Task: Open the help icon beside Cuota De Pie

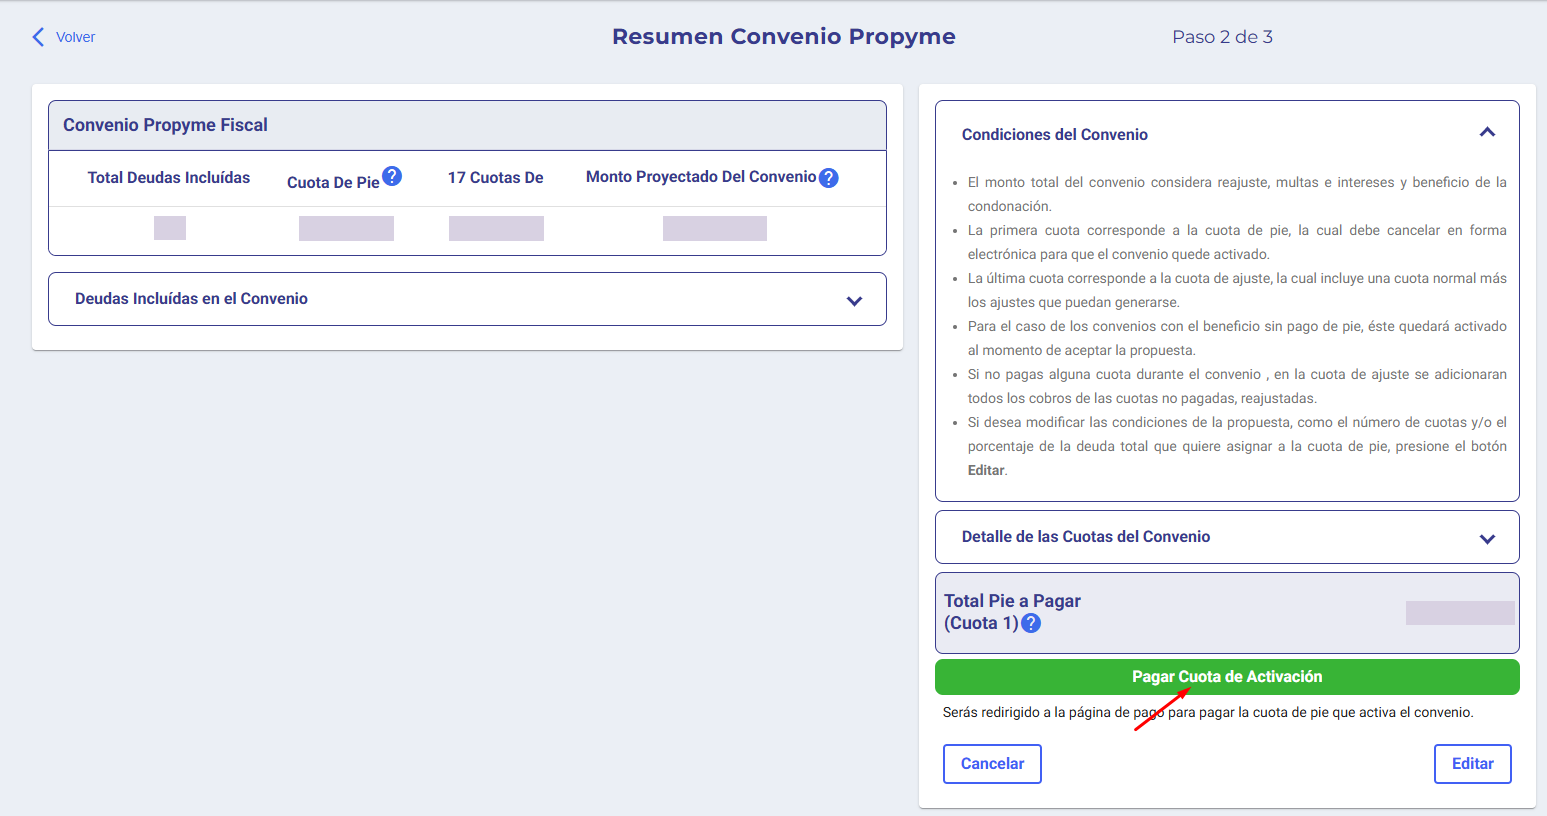Action: click(x=392, y=176)
